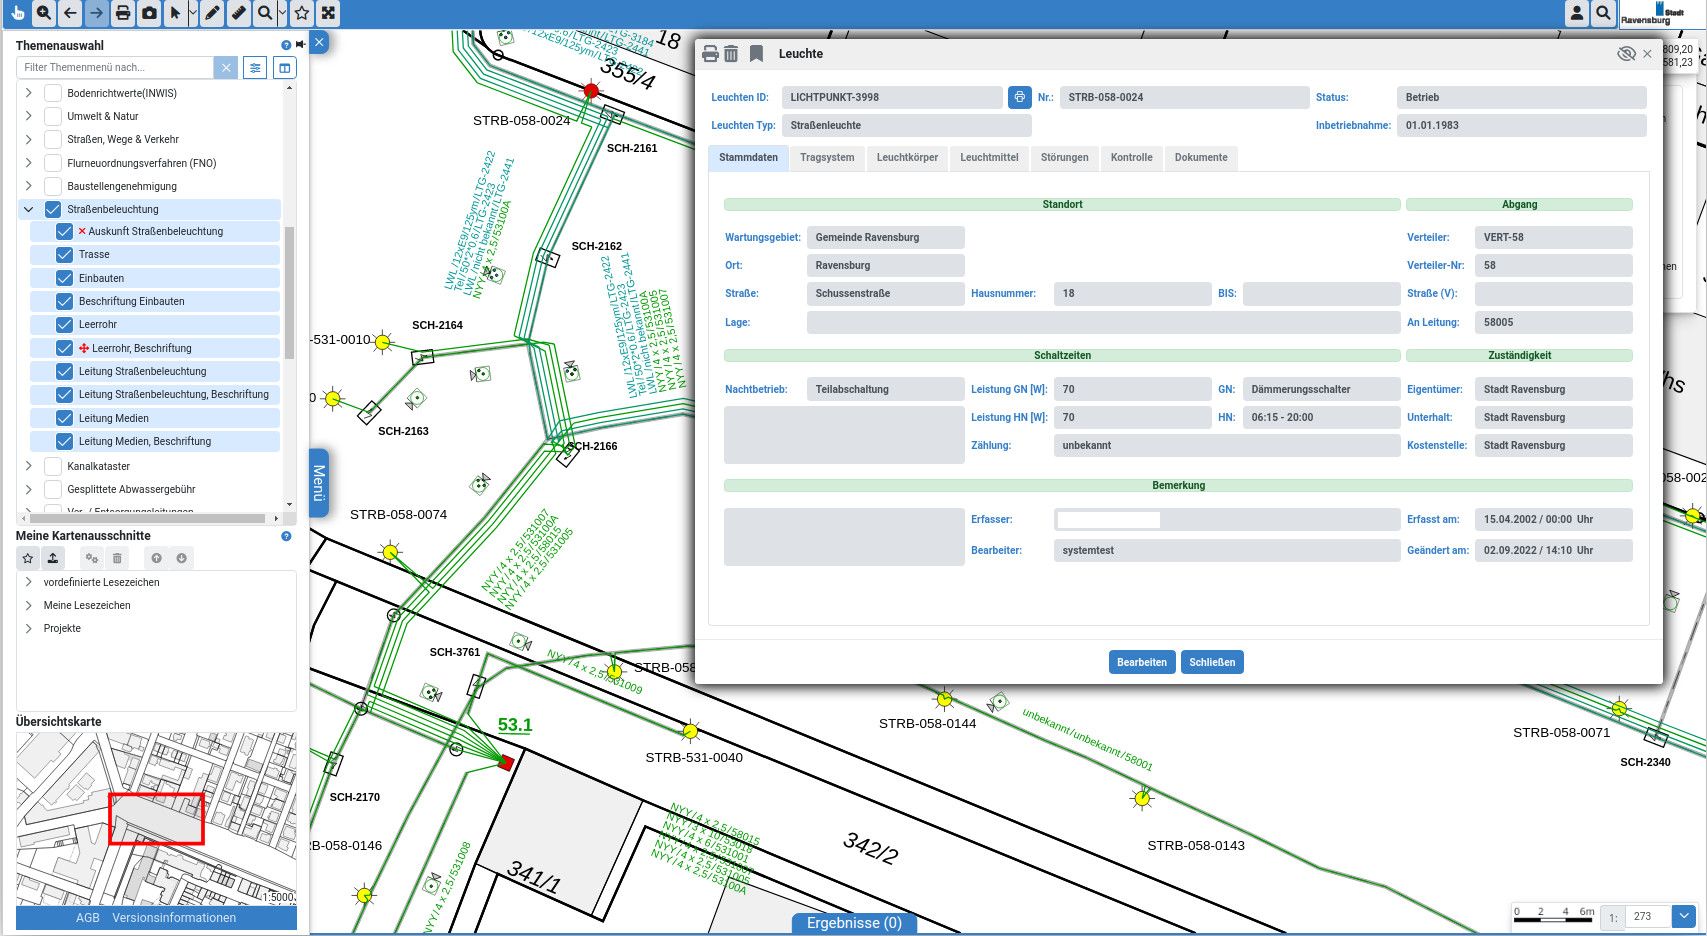
Task: Click blue print button beside Leuchten ID
Action: coord(1019,97)
